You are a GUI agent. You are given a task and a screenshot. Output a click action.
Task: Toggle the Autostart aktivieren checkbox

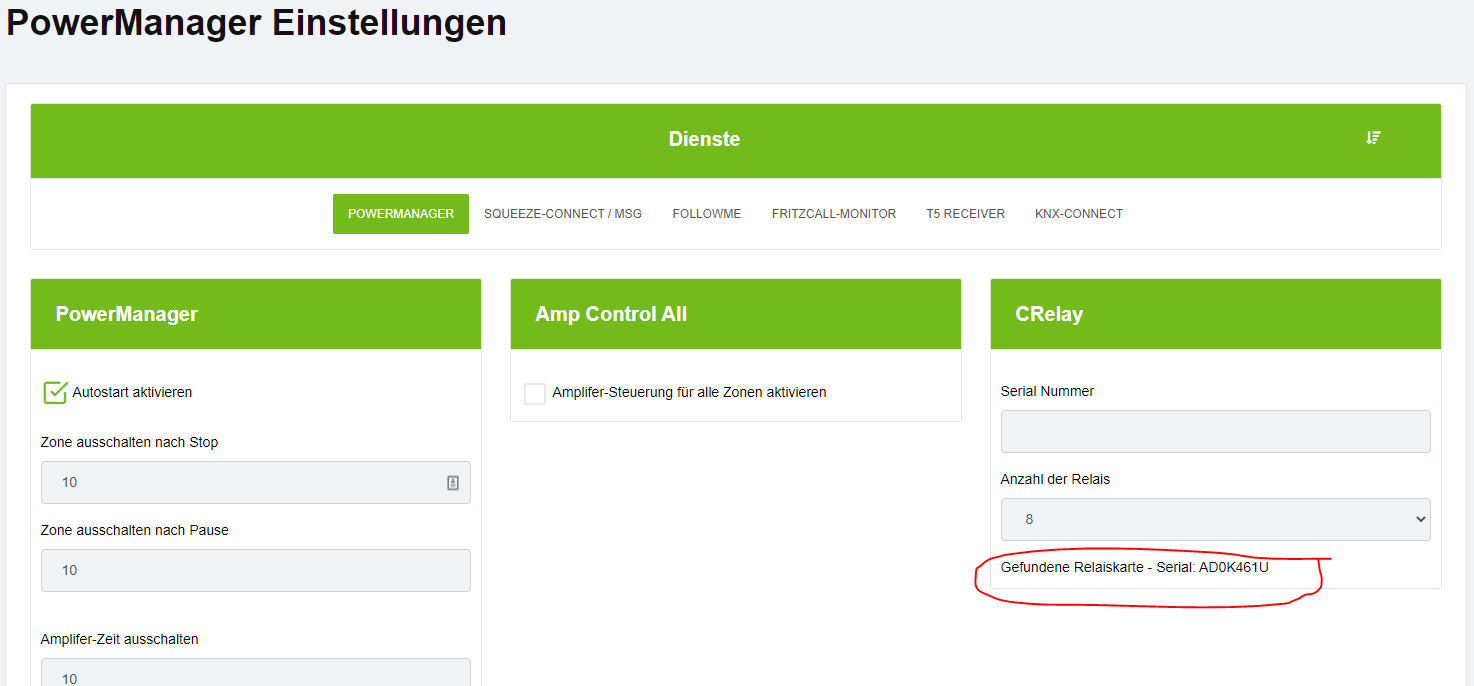pyautogui.click(x=55, y=392)
